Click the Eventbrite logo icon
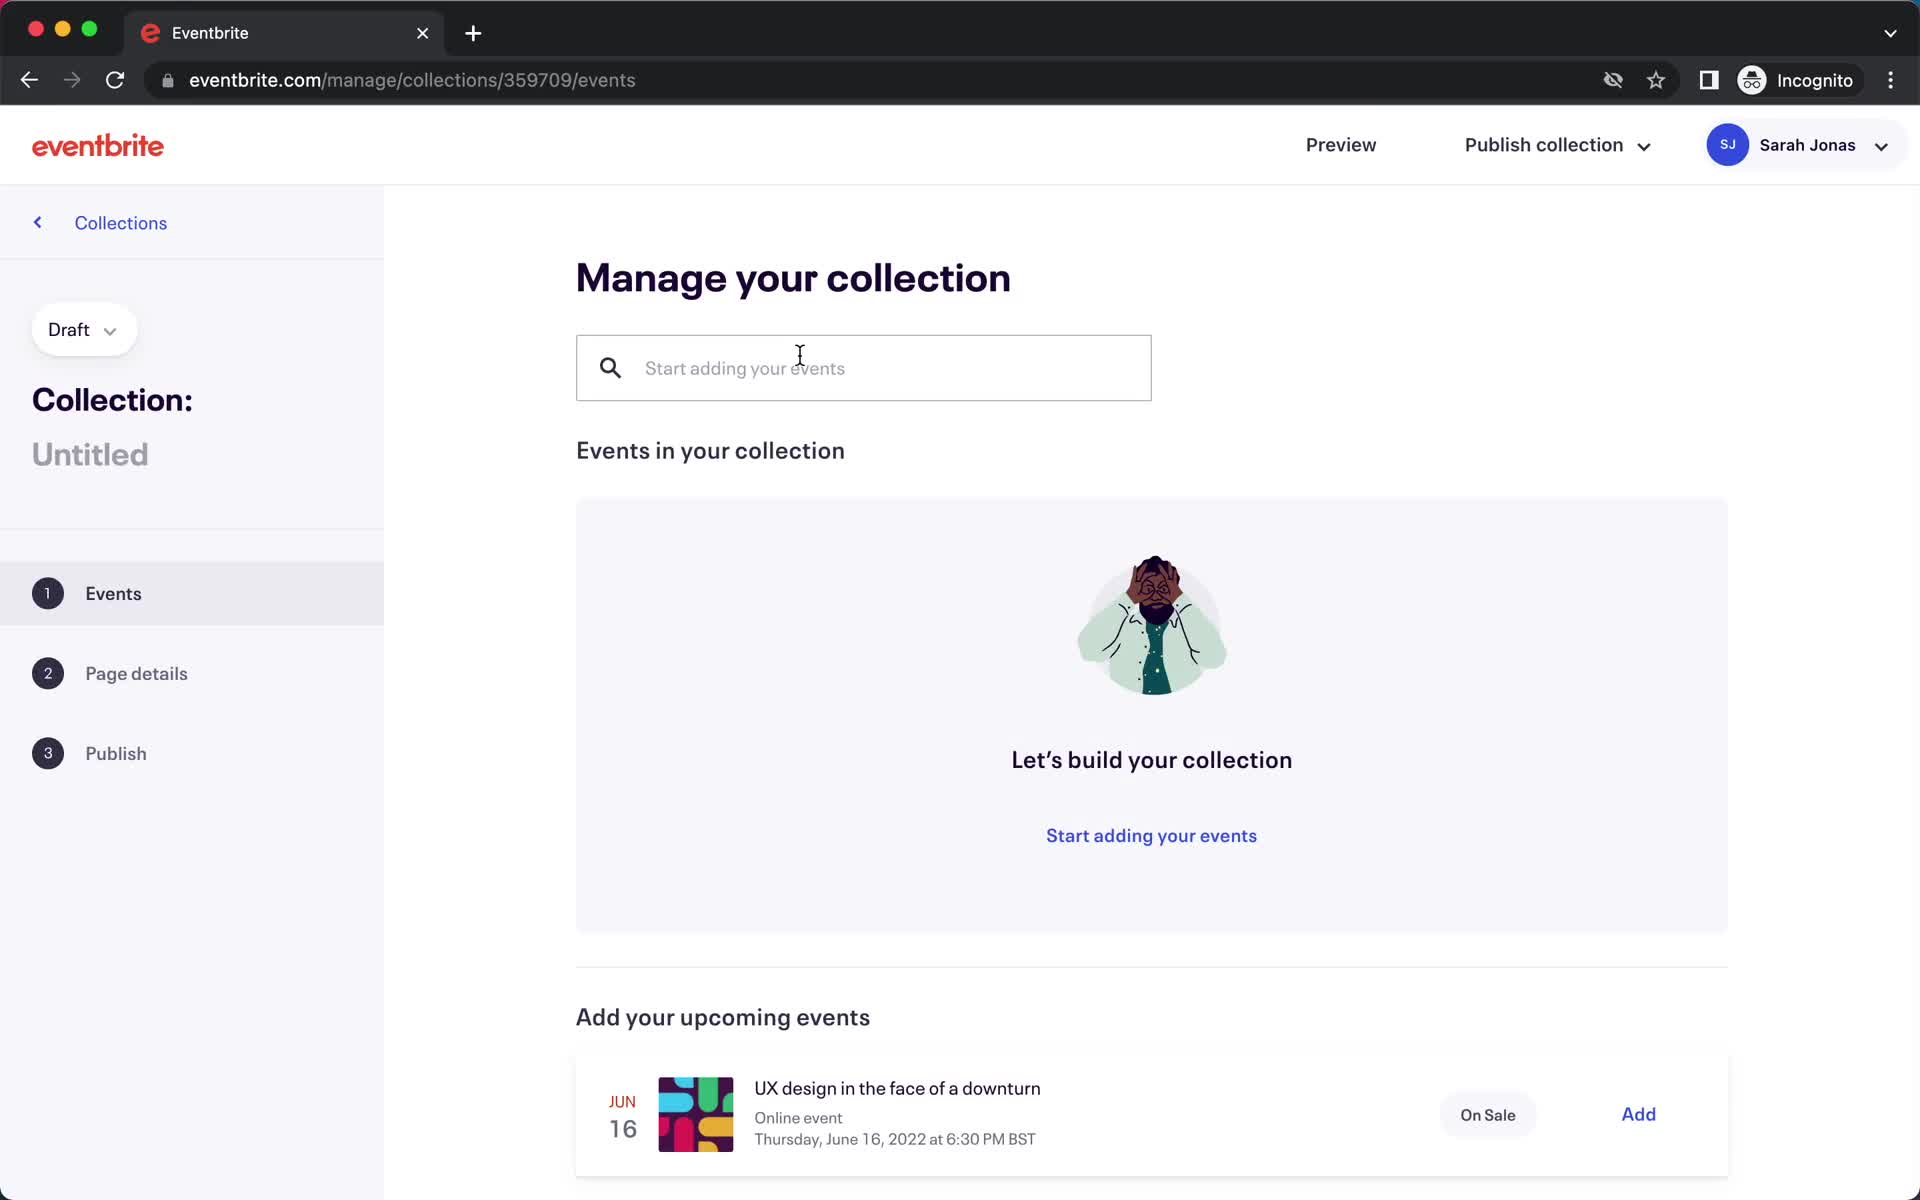Viewport: 1920px width, 1200px height. point(98,144)
